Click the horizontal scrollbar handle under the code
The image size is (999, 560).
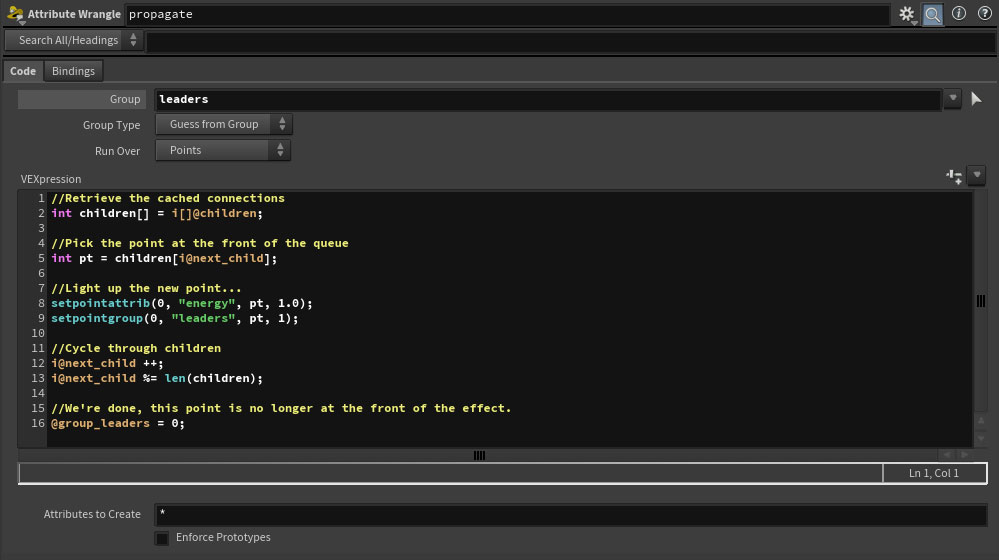coord(479,455)
